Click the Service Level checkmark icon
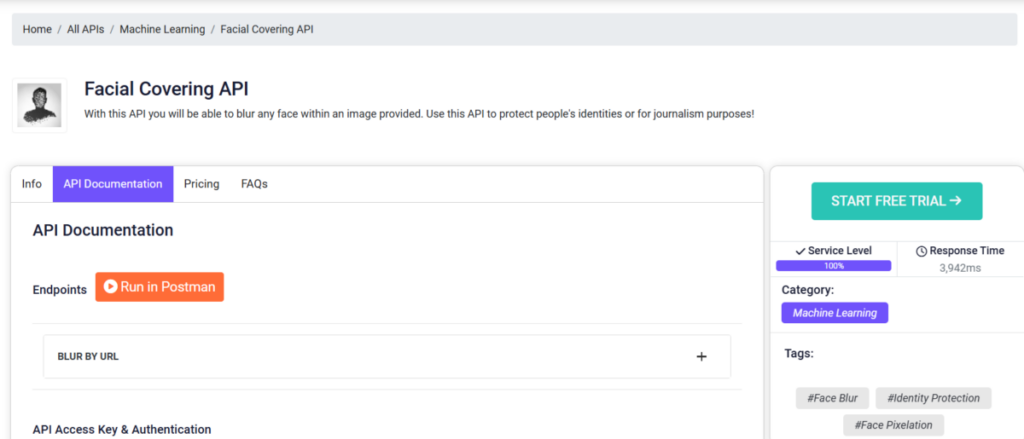 800,251
